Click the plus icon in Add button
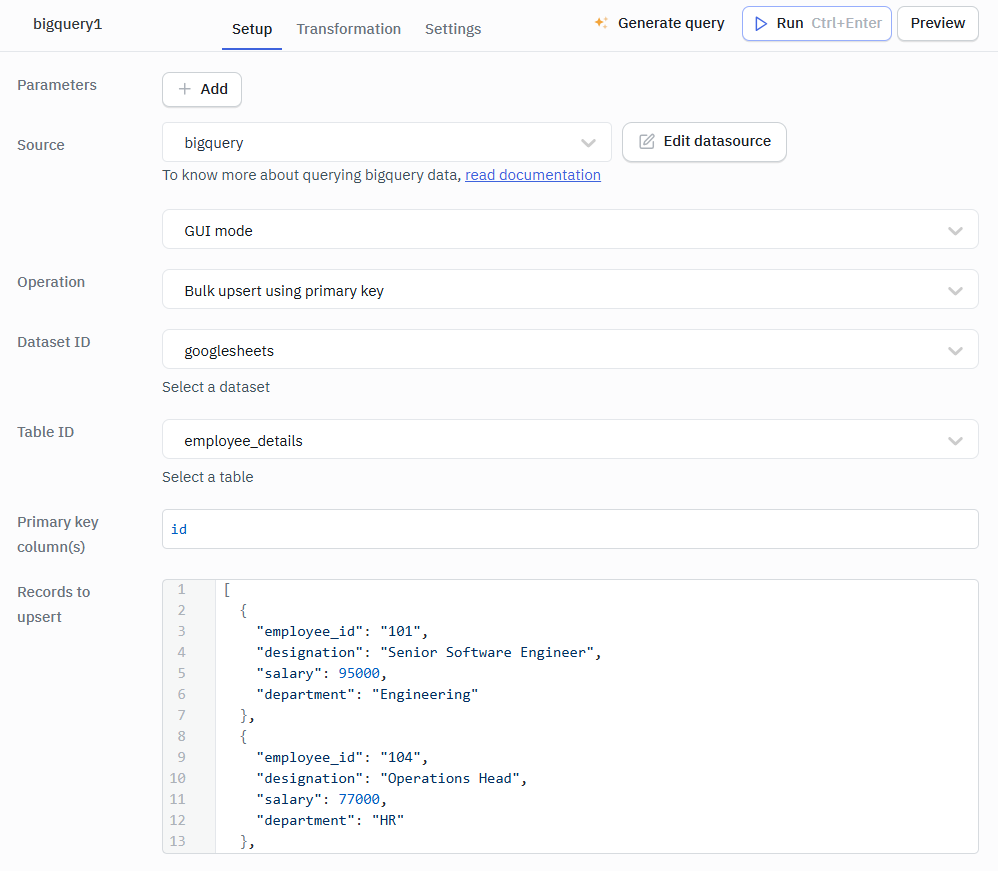The width and height of the screenshot is (998, 871). (185, 89)
